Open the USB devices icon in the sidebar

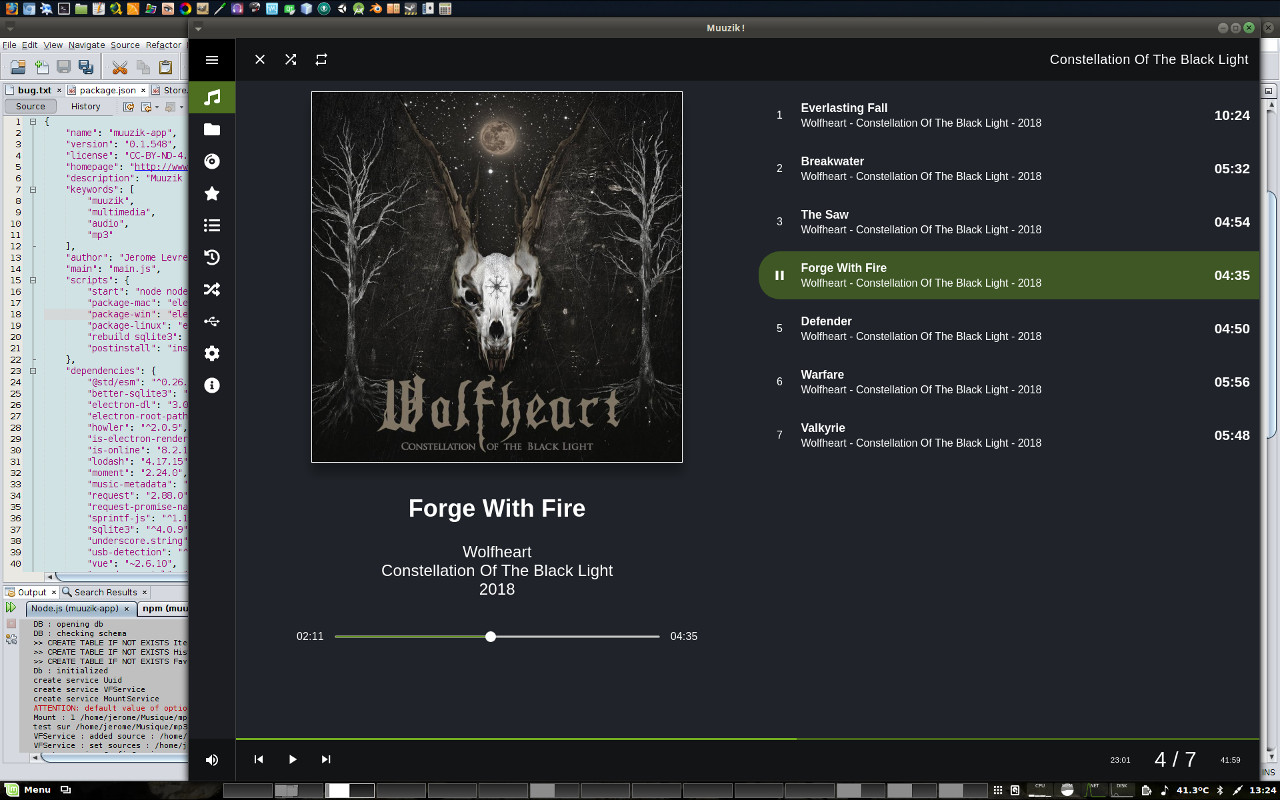[212, 321]
